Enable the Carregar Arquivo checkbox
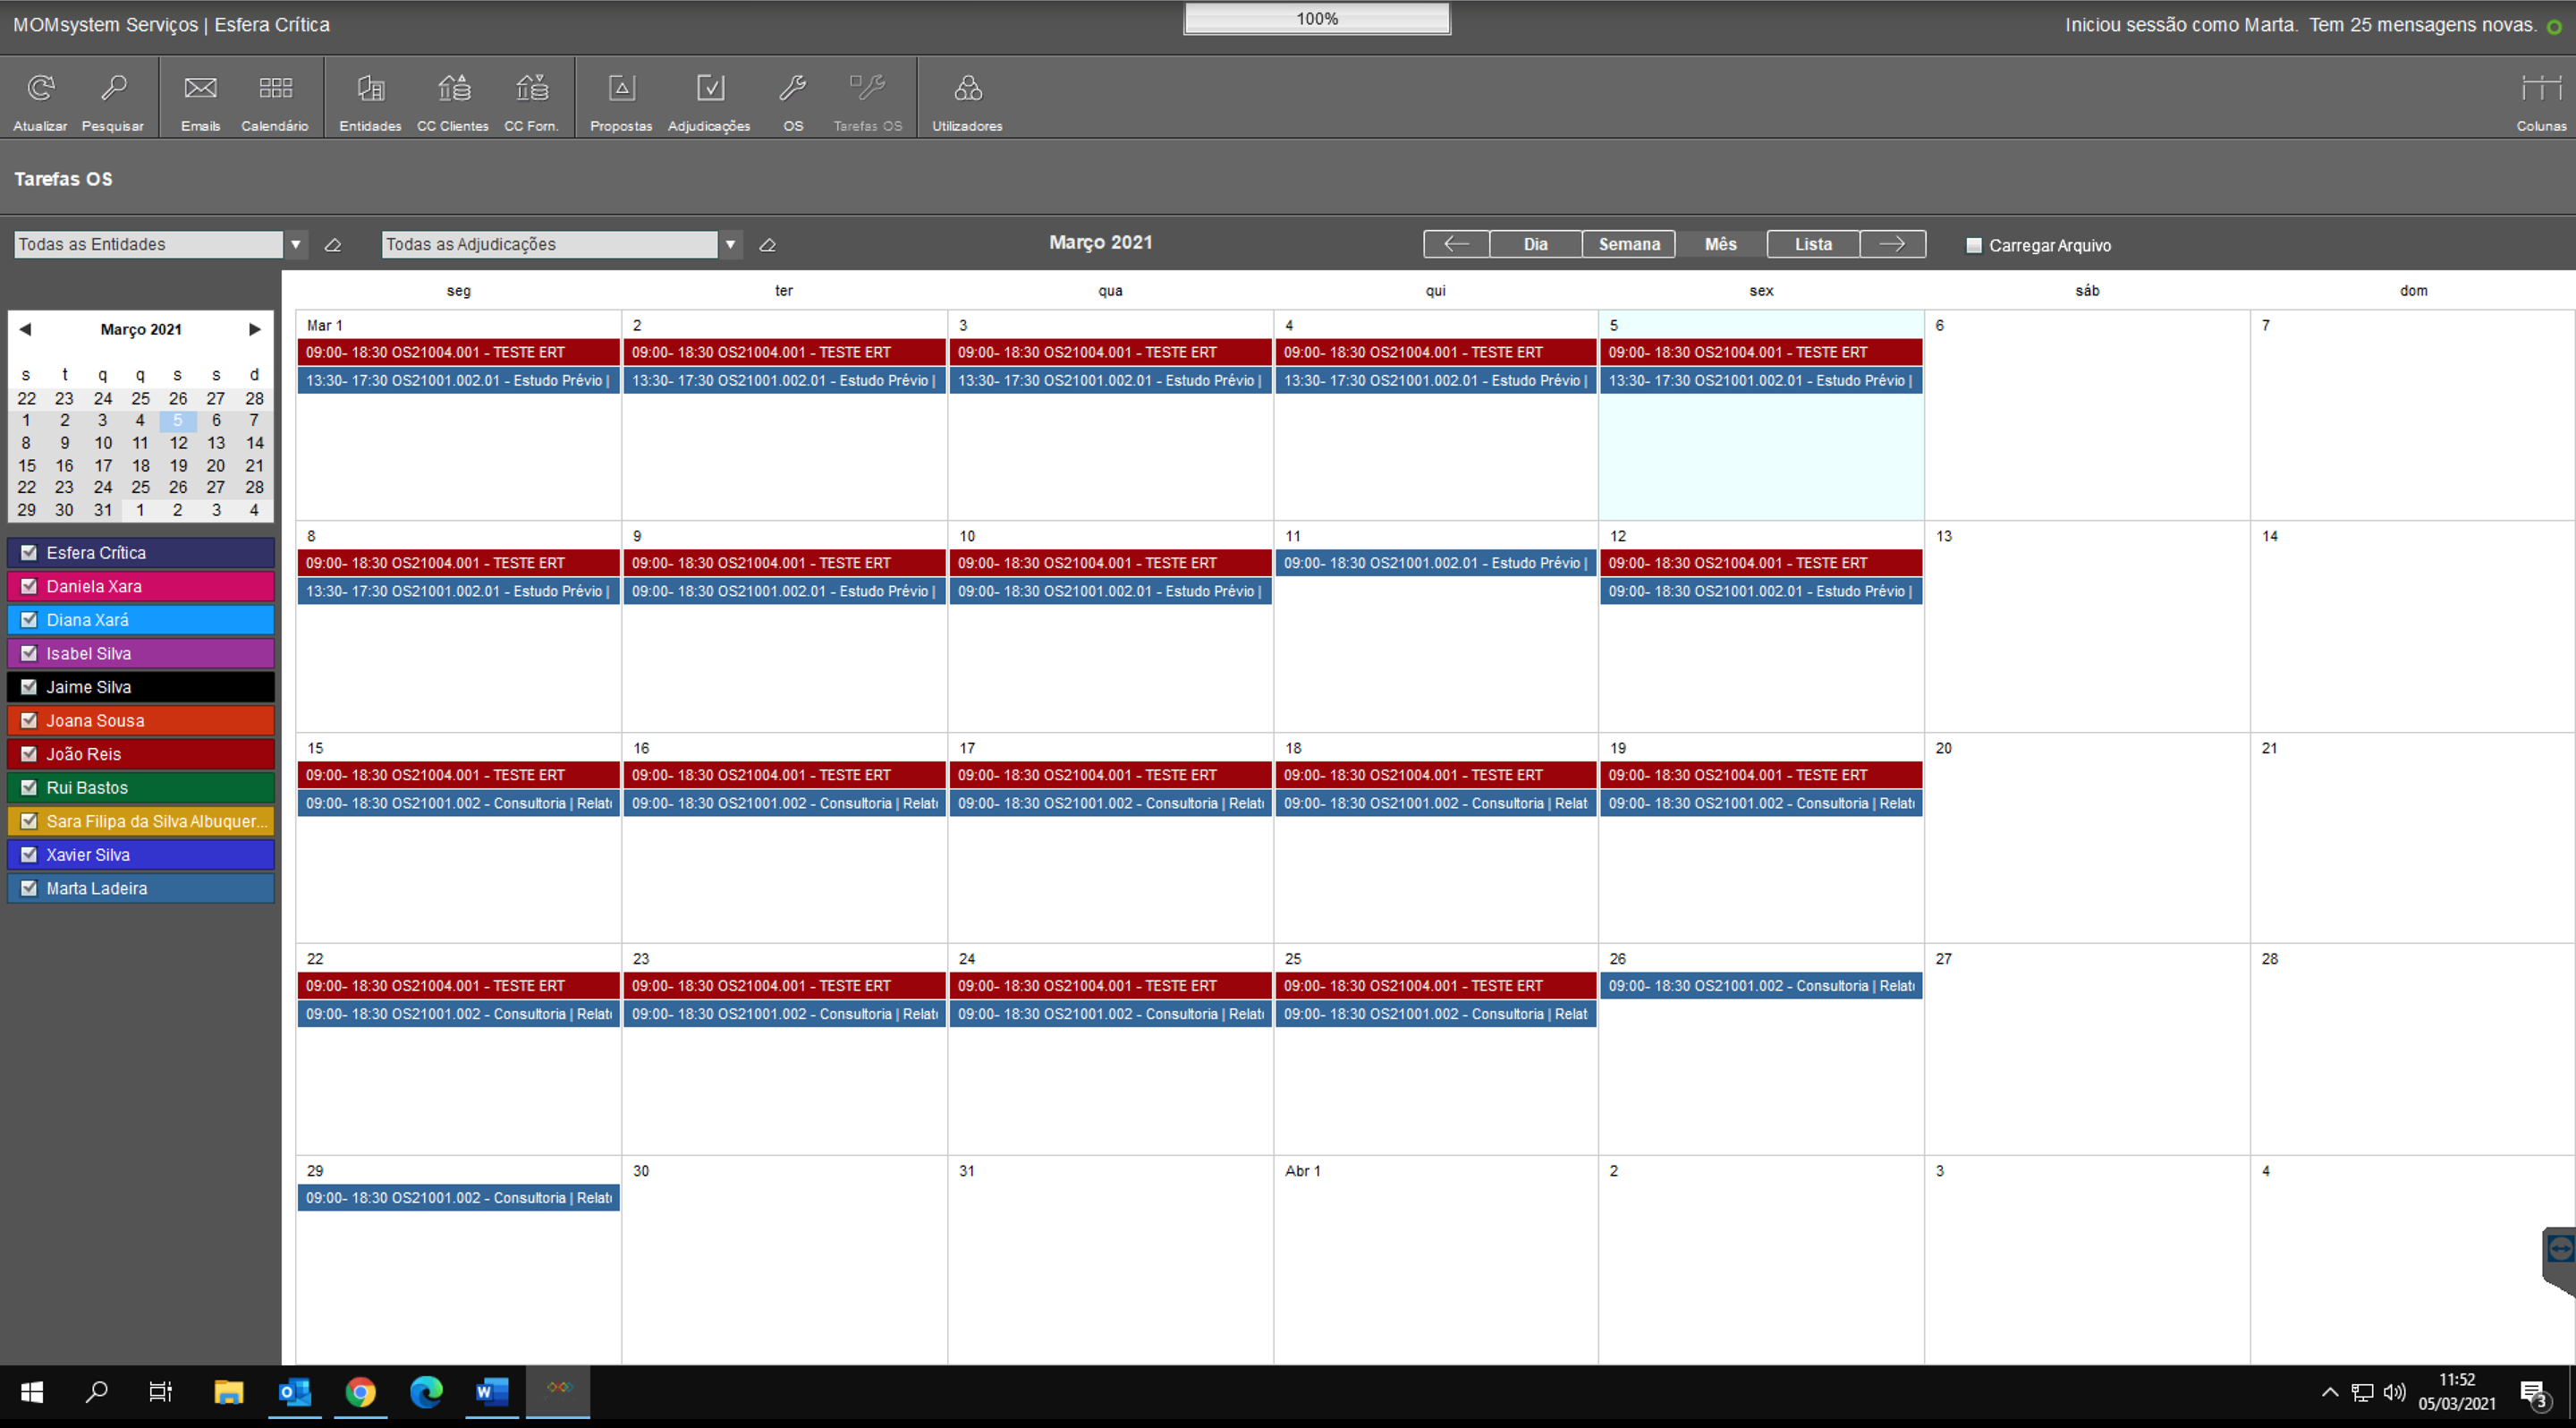Image resolution: width=2576 pixels, height=1428 pixels. tap(1974, 245)
